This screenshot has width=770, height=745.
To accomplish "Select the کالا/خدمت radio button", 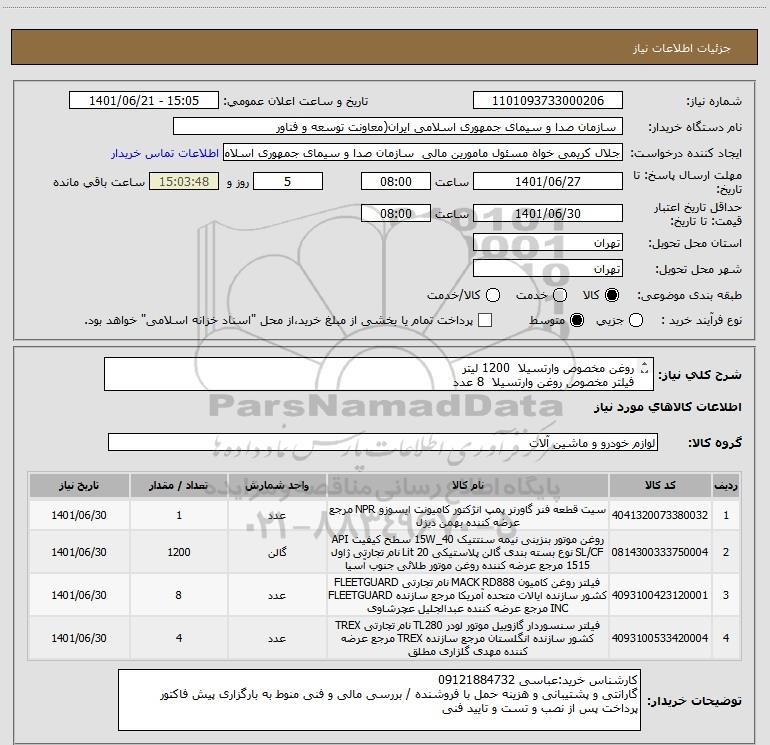I will (493, 295).
